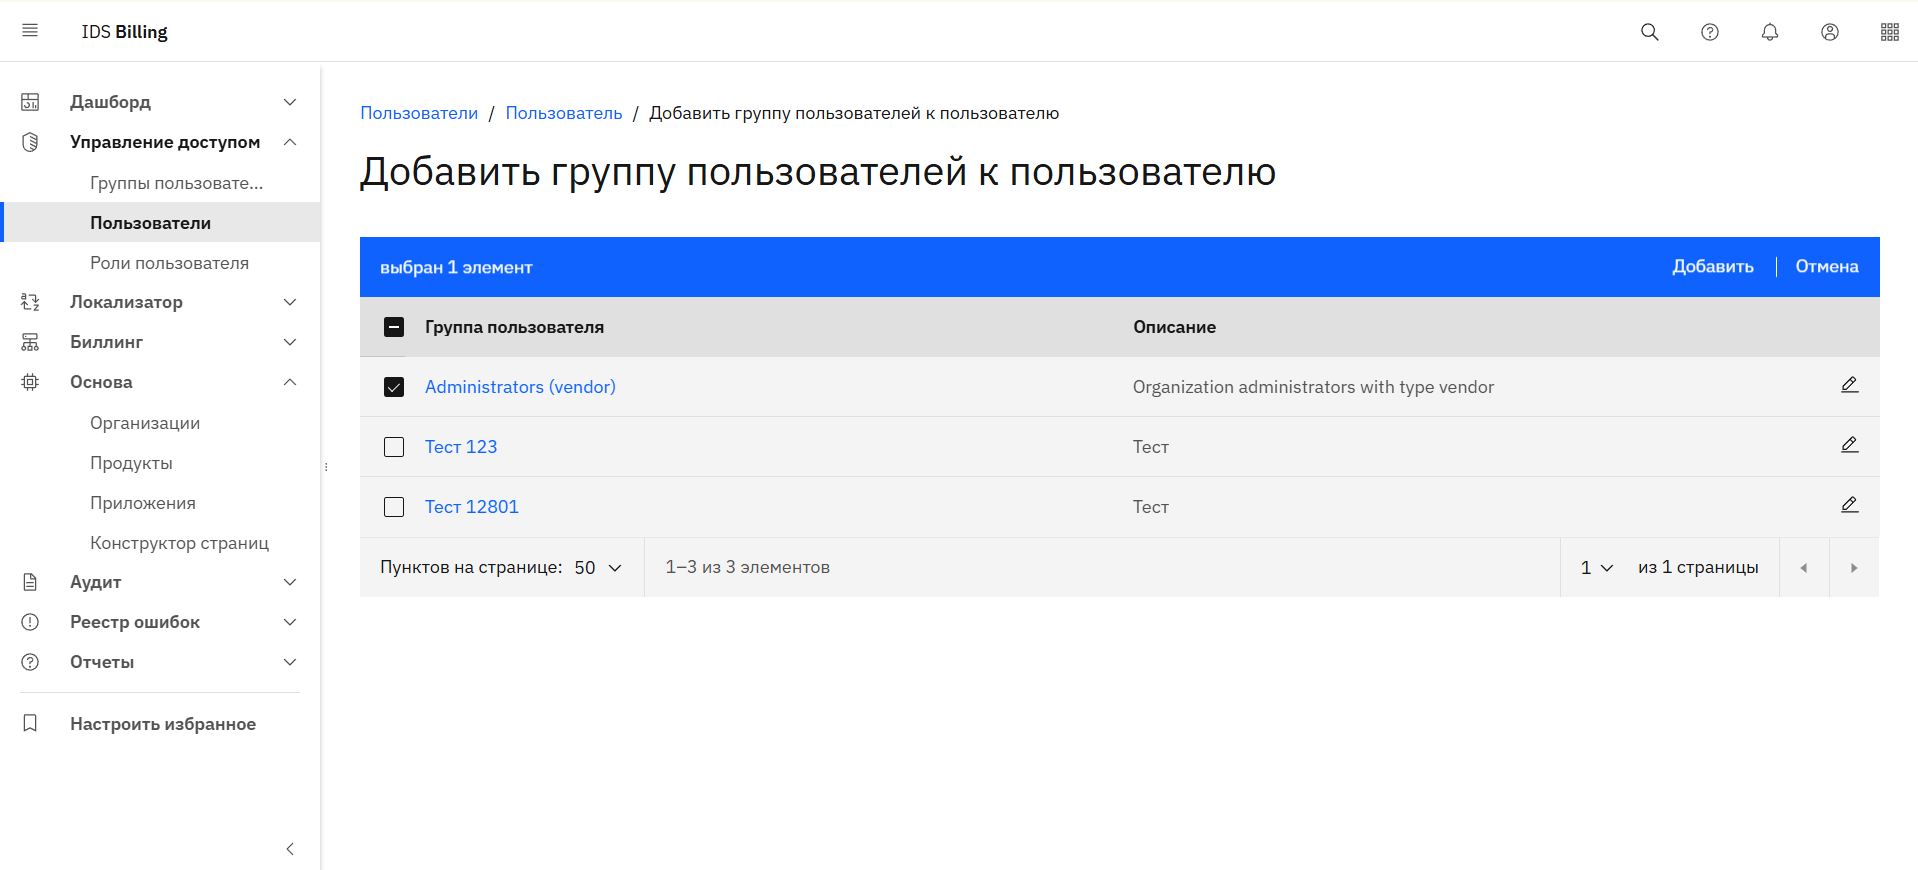Uncheck the Administrators (vendor) checkbox
1918x870 pixels.
394,387
